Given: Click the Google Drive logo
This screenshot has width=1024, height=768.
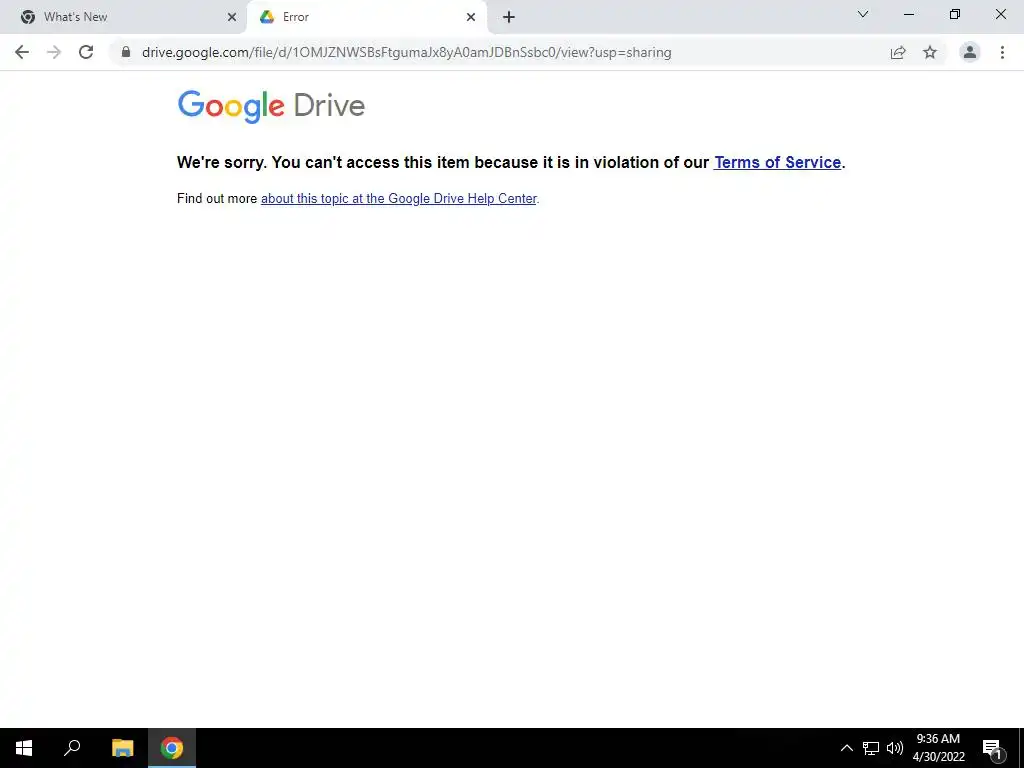Looking at the screenshot, I should (271, 106).
